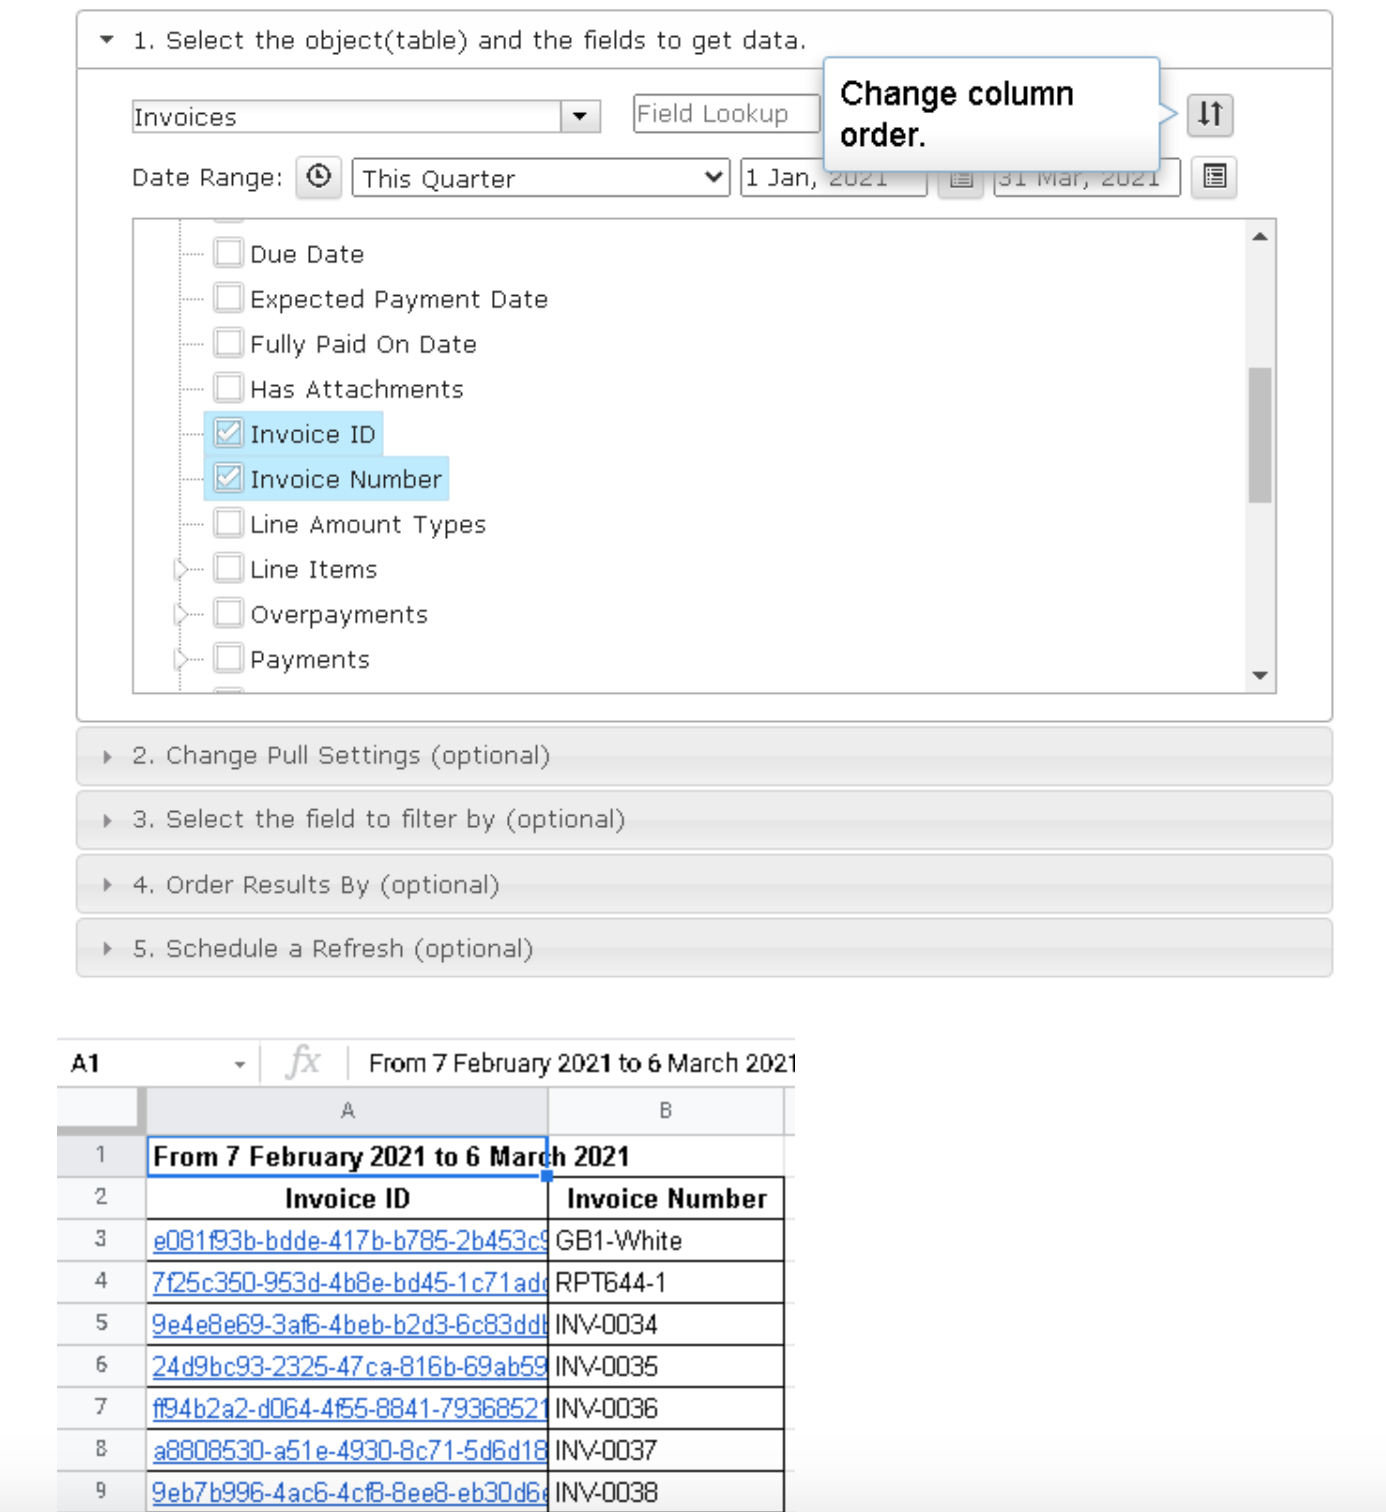Check the Overpayments field
Image resolution: width=1386 pixels, height=1512 pixels.
pyautogui.click(x=229, y=613)
